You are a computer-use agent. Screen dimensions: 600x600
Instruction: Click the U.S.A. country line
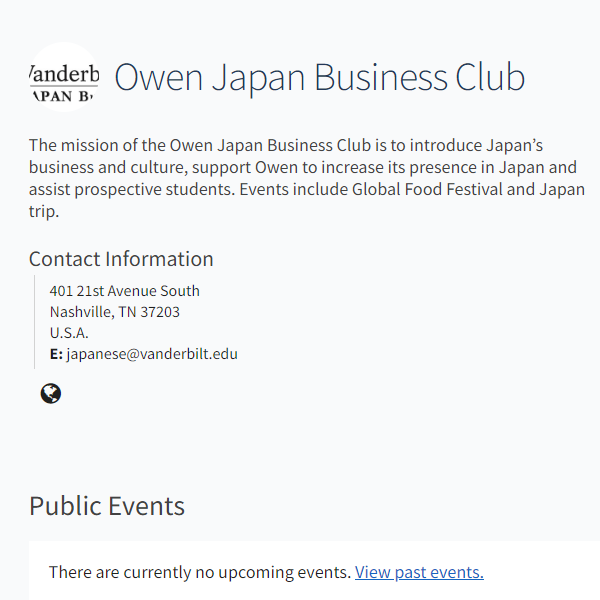(x=69, y=333)
